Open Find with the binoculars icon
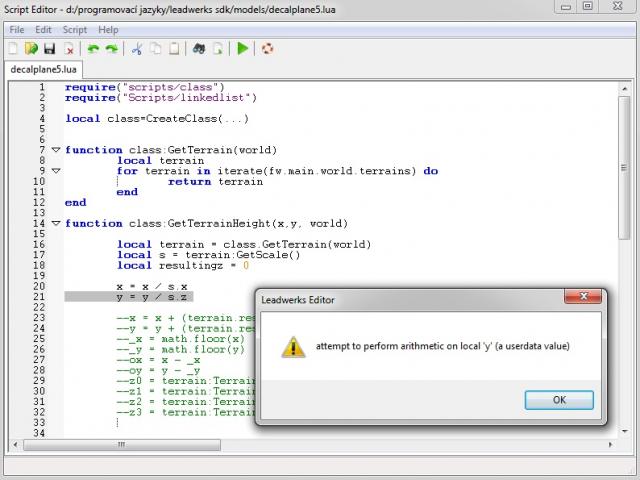640x480 pixels. 199,48
